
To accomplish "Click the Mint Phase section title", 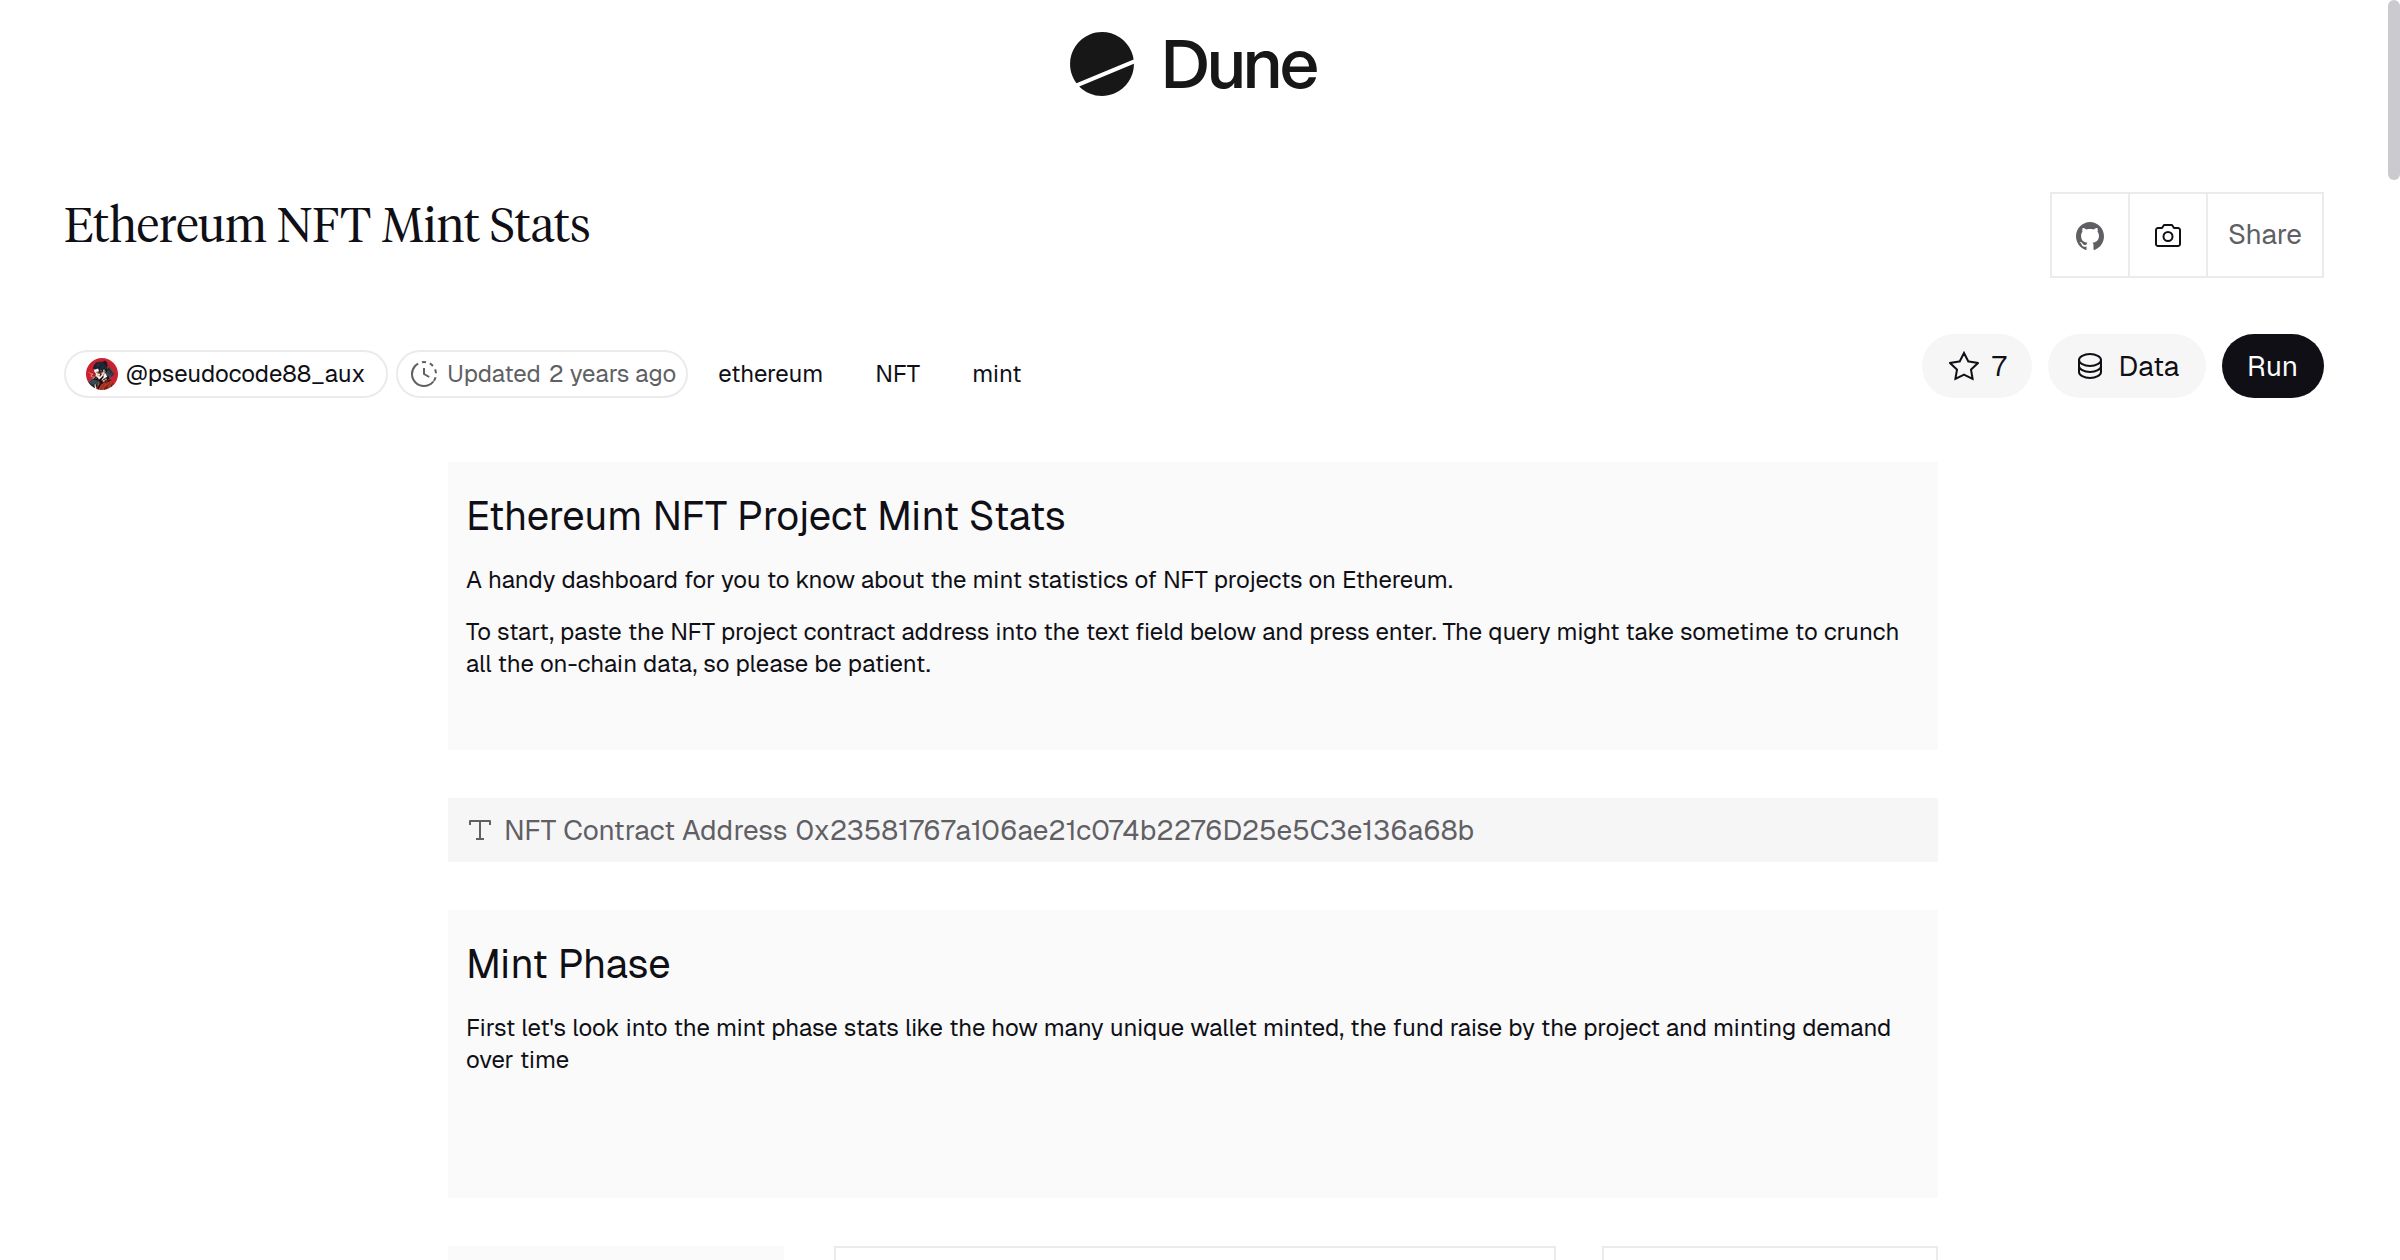I will [568, 964].
